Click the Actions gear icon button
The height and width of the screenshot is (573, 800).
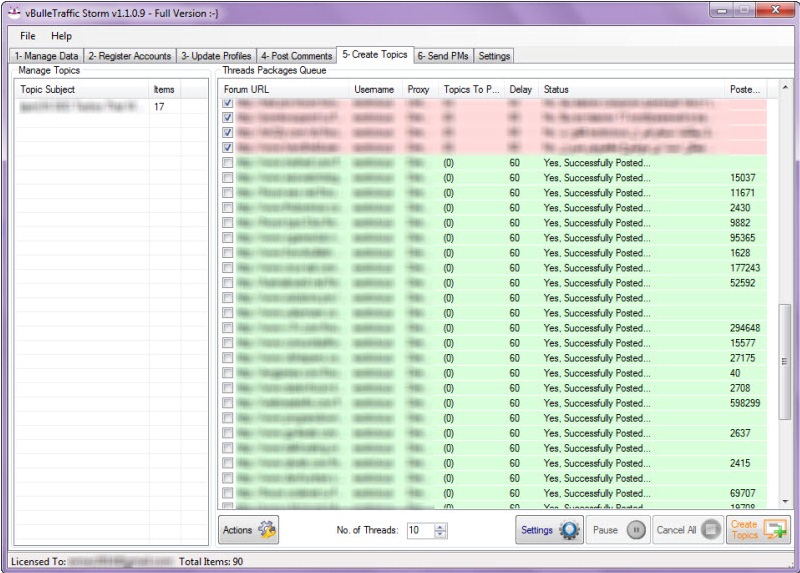click(248, 530)
